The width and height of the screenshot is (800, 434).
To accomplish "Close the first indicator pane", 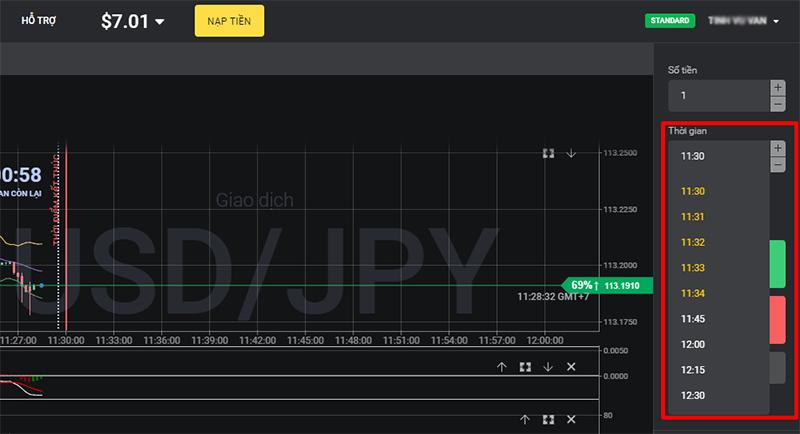I will click(571, 367).
